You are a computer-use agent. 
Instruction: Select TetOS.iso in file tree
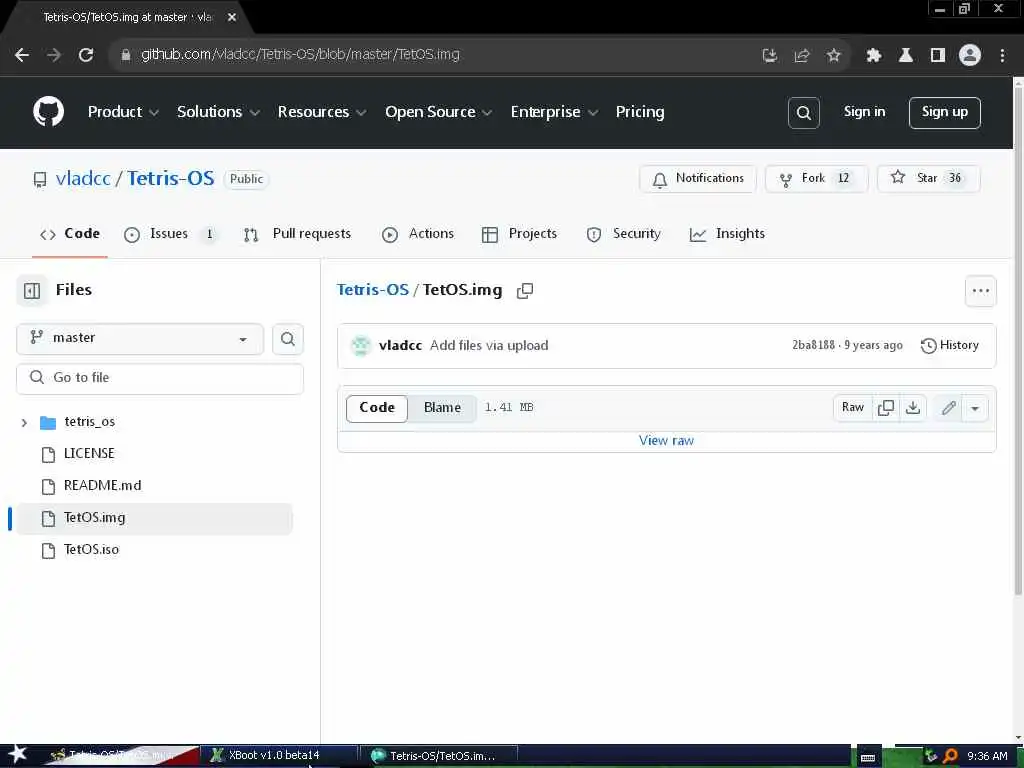[x=91, y=550]
